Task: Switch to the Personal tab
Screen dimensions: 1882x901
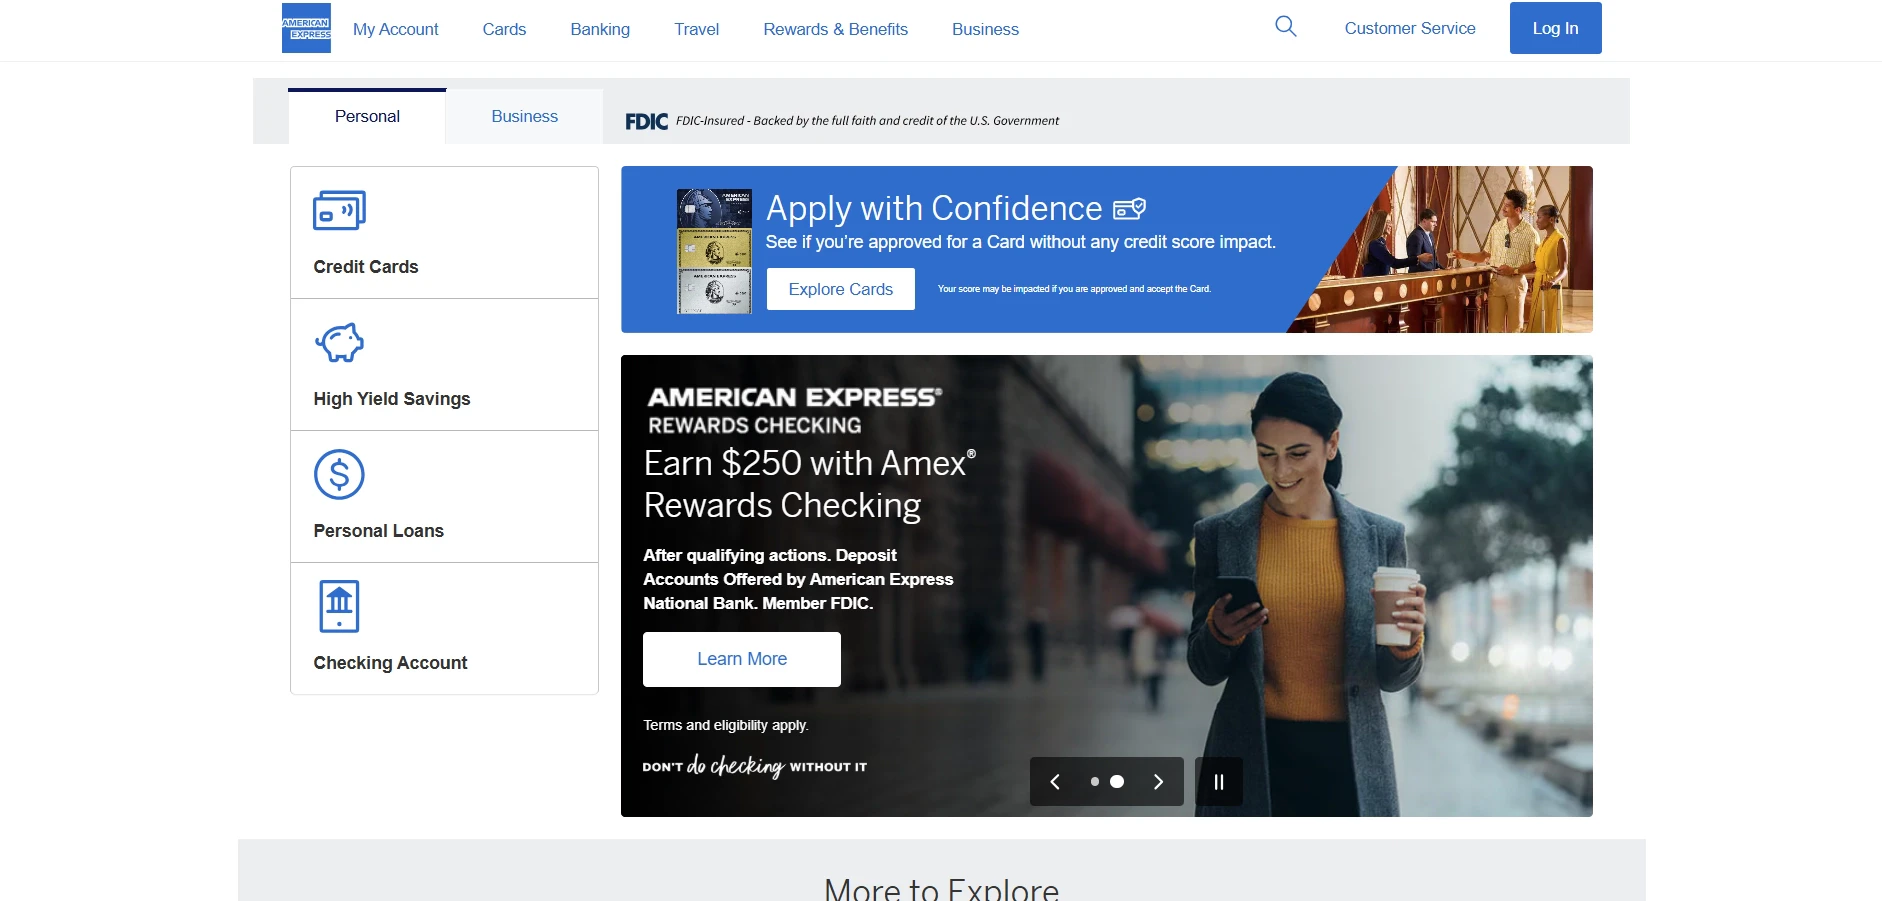Action: coord(367,116)
